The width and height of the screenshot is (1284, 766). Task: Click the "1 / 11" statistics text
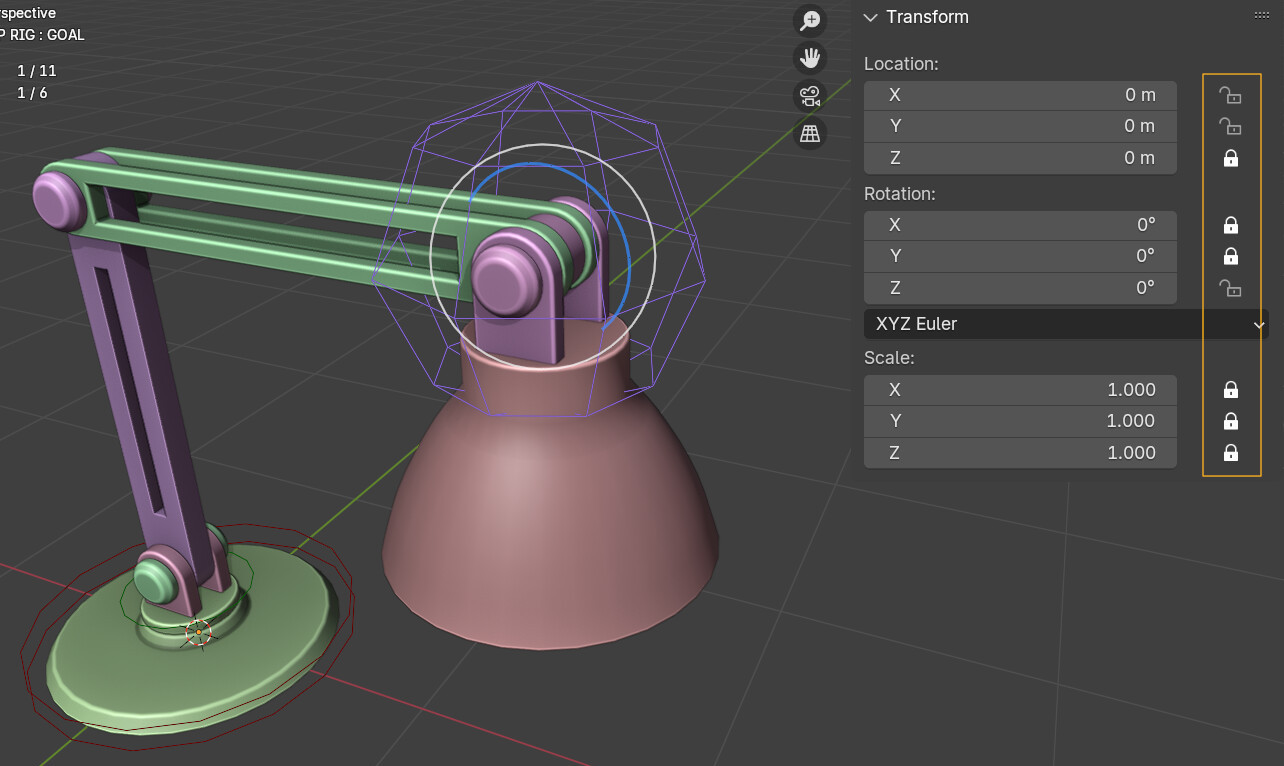pyautogui.click(x=37, y=71)
